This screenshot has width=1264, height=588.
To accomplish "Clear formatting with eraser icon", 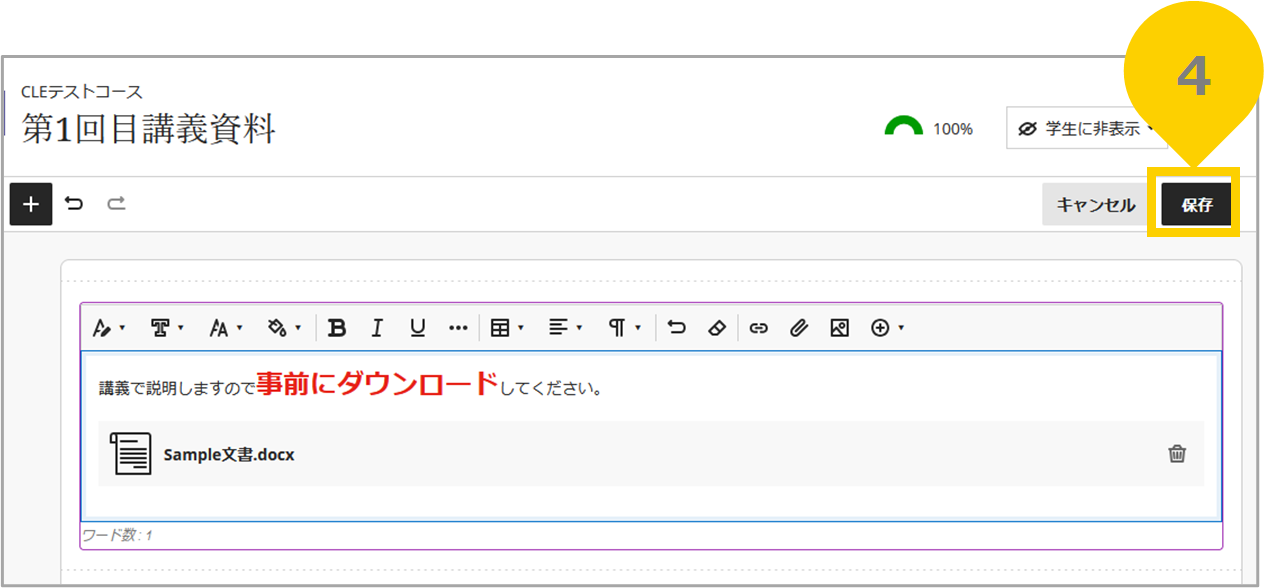I will pos(716,328).
